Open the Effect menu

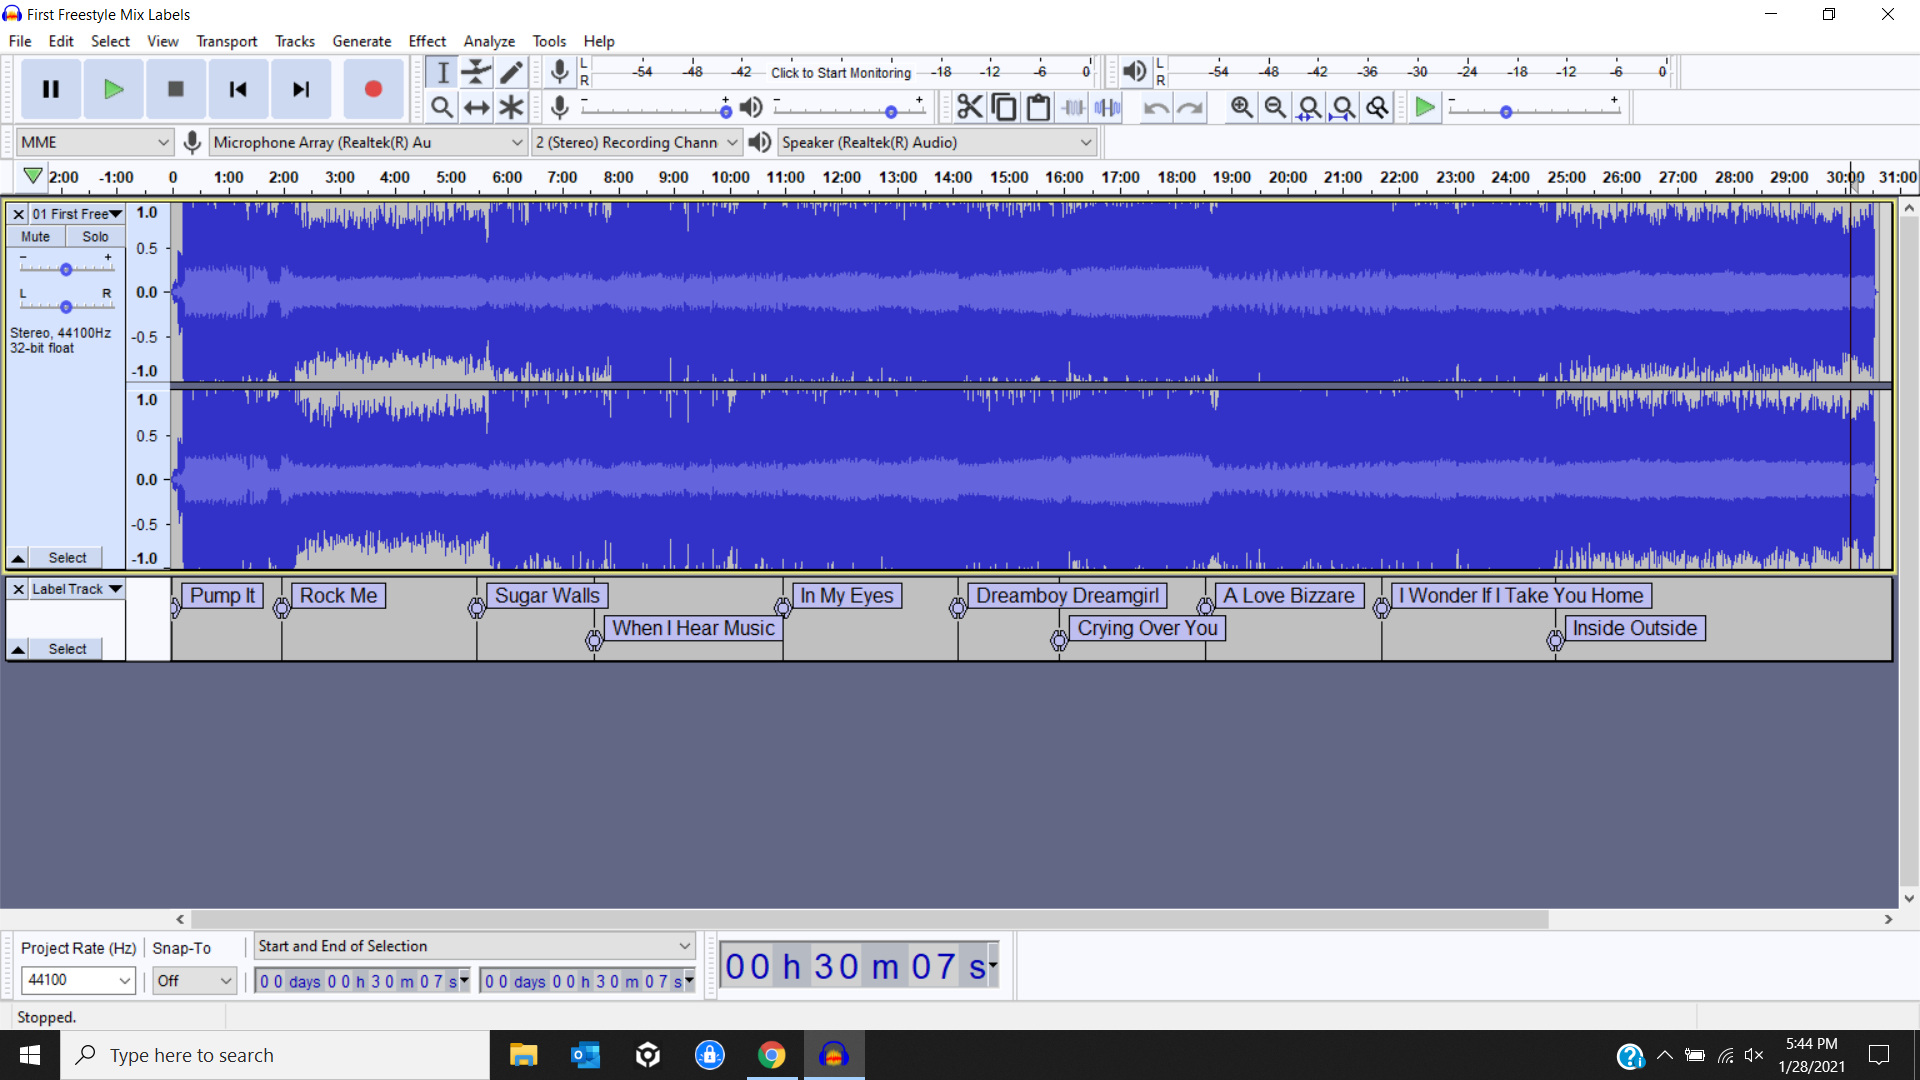[x=427, y=41]
